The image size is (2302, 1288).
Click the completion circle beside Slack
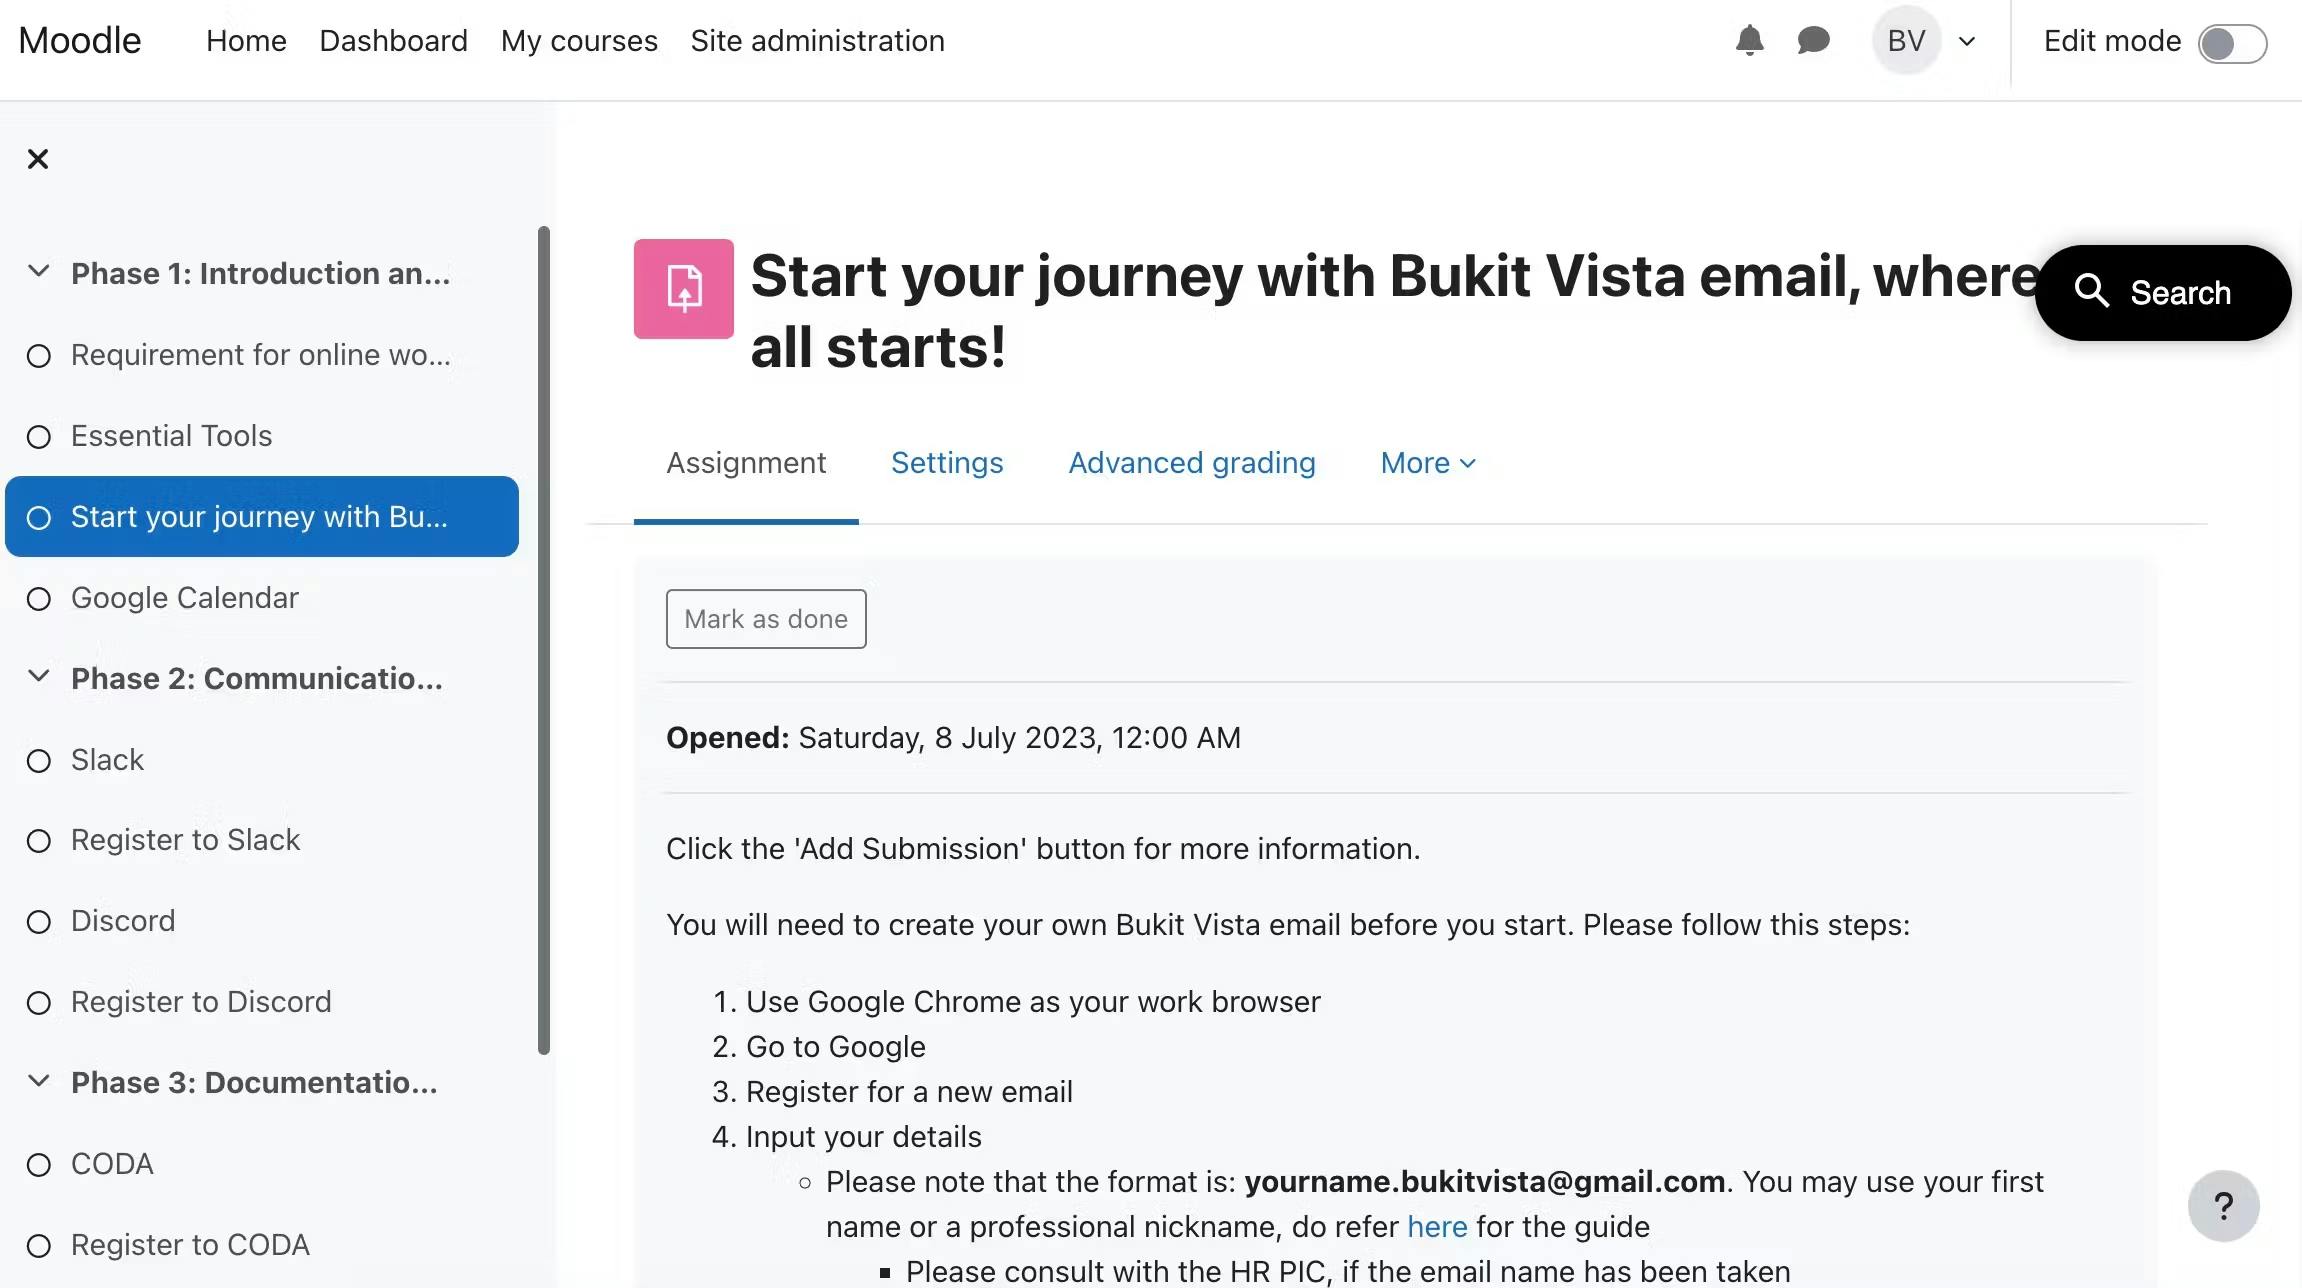[x=39, y=761]
